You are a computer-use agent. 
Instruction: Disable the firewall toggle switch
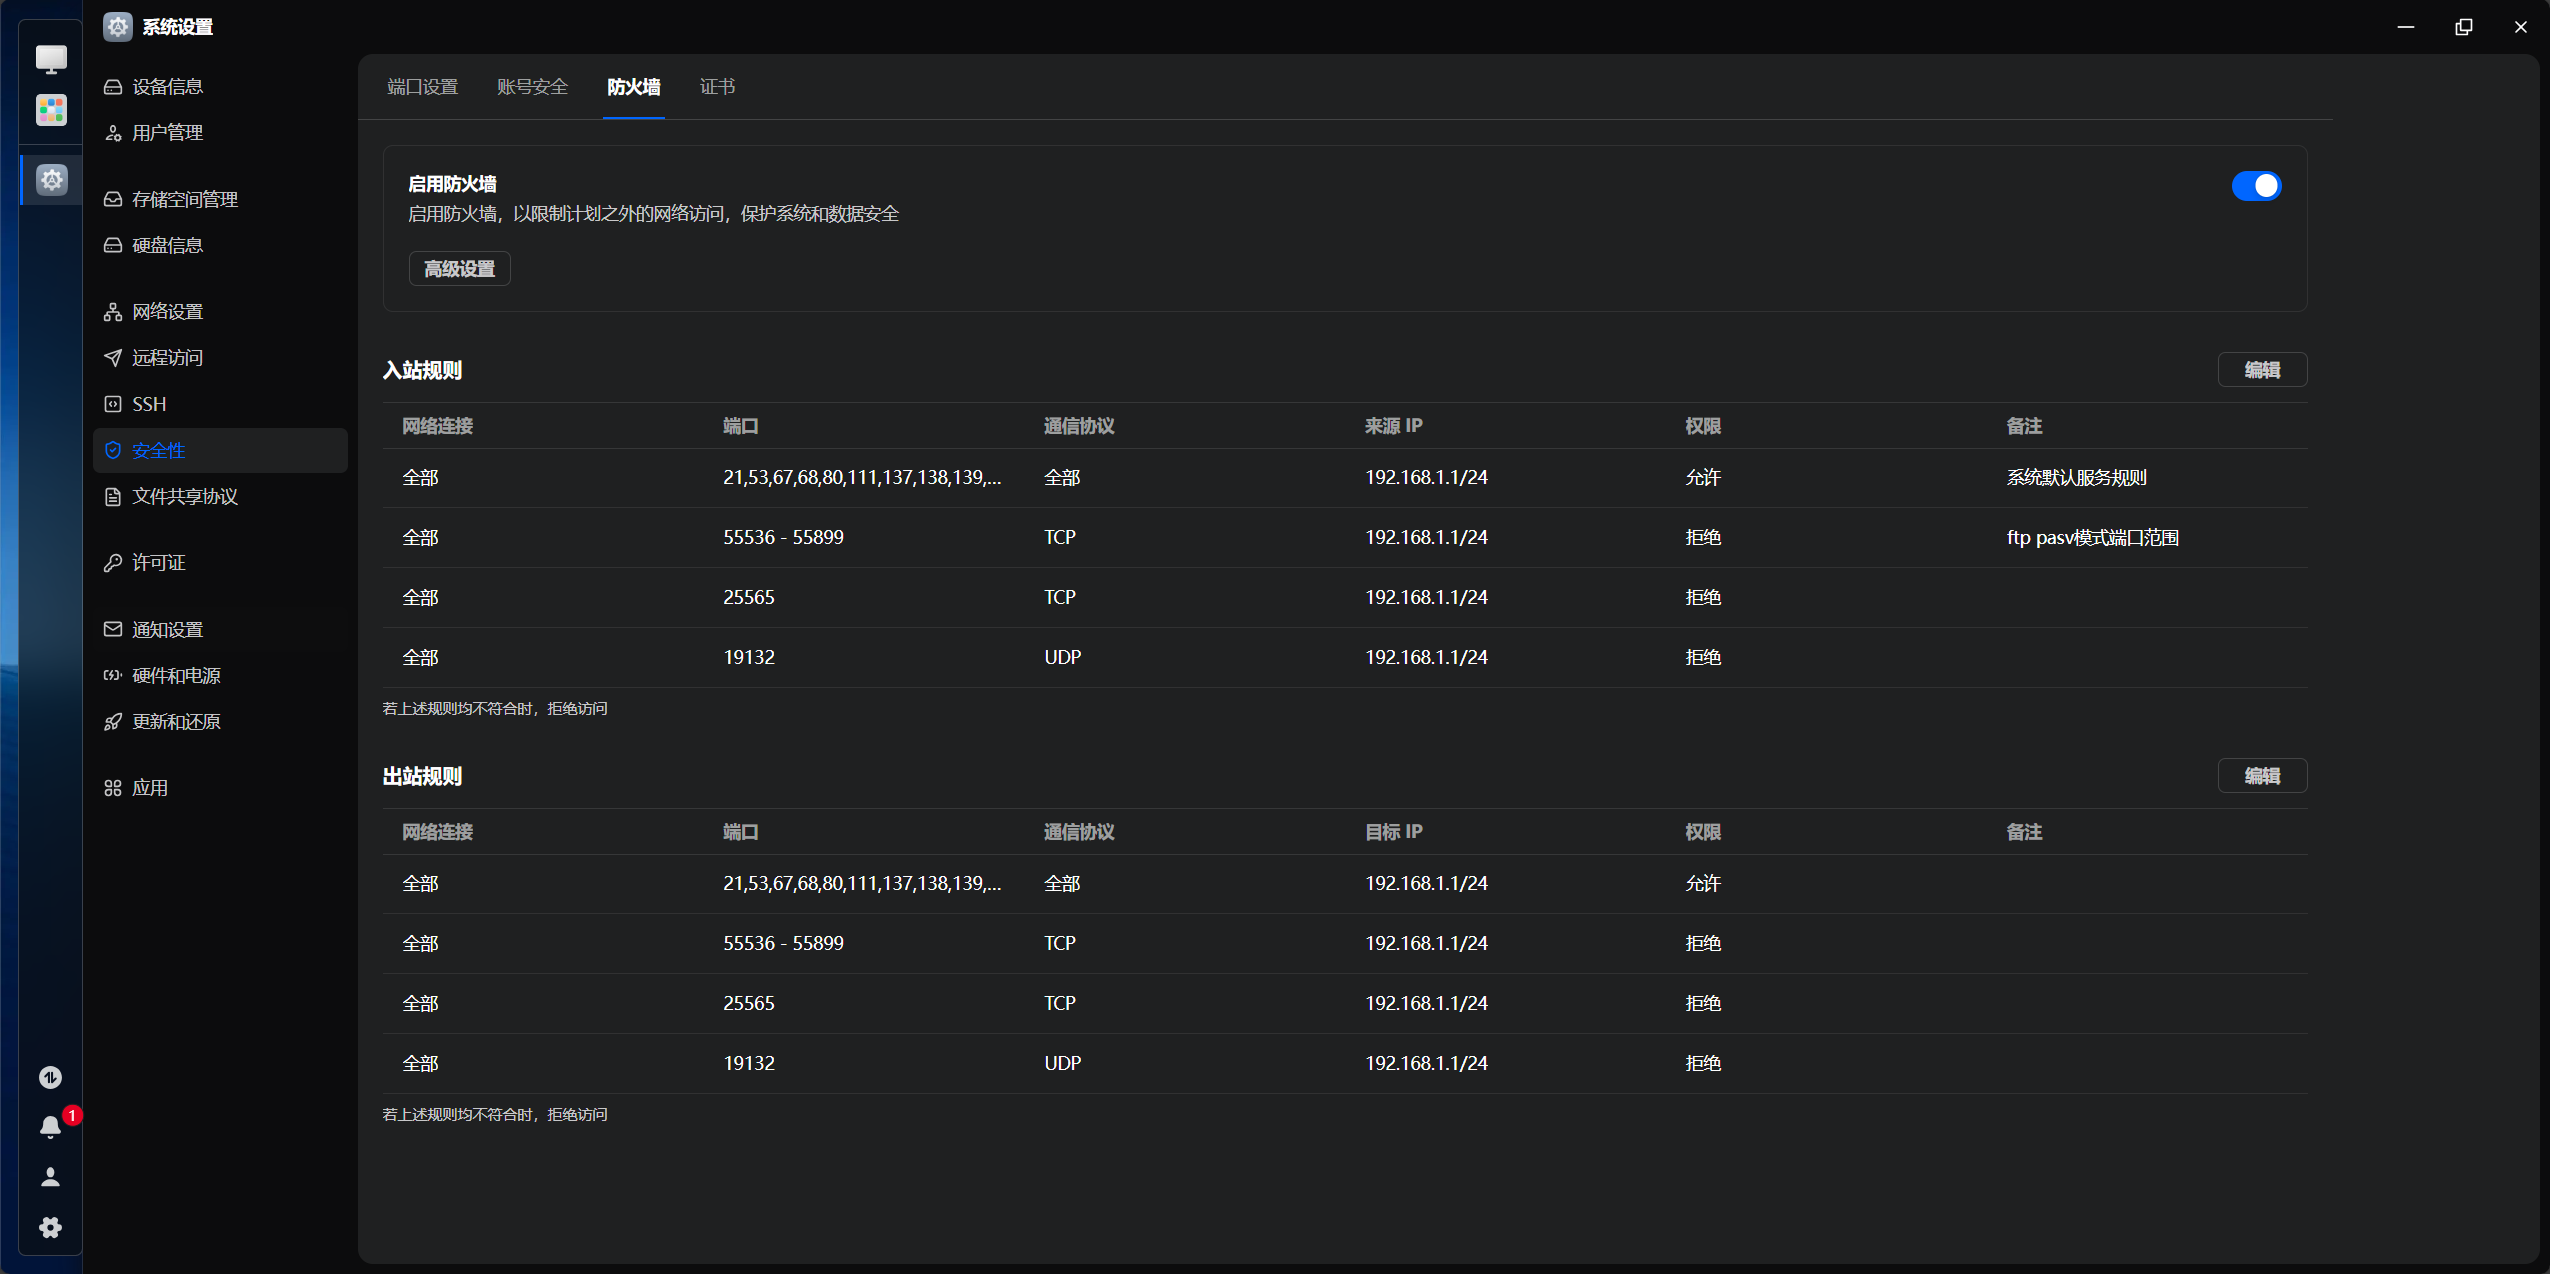click(2256, 186)
